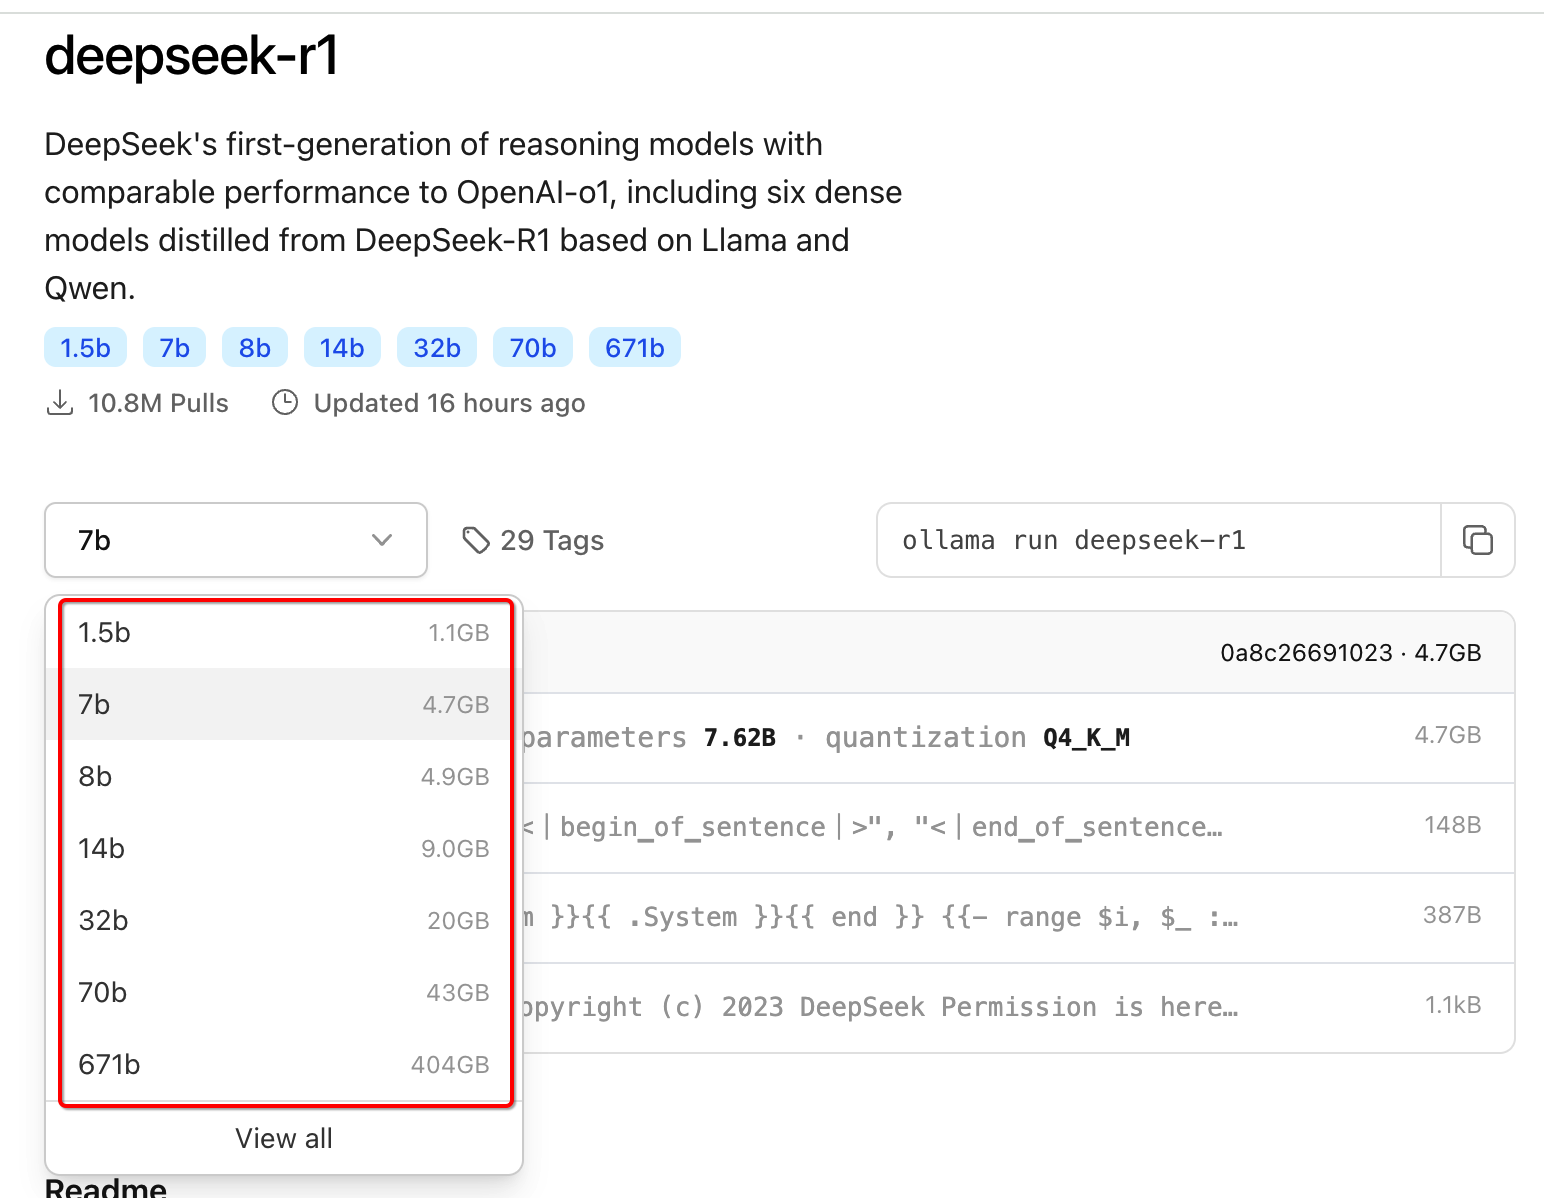Click the 32b blue tag badge
The image size is (1544, 1198).
(x=437, y=348)
